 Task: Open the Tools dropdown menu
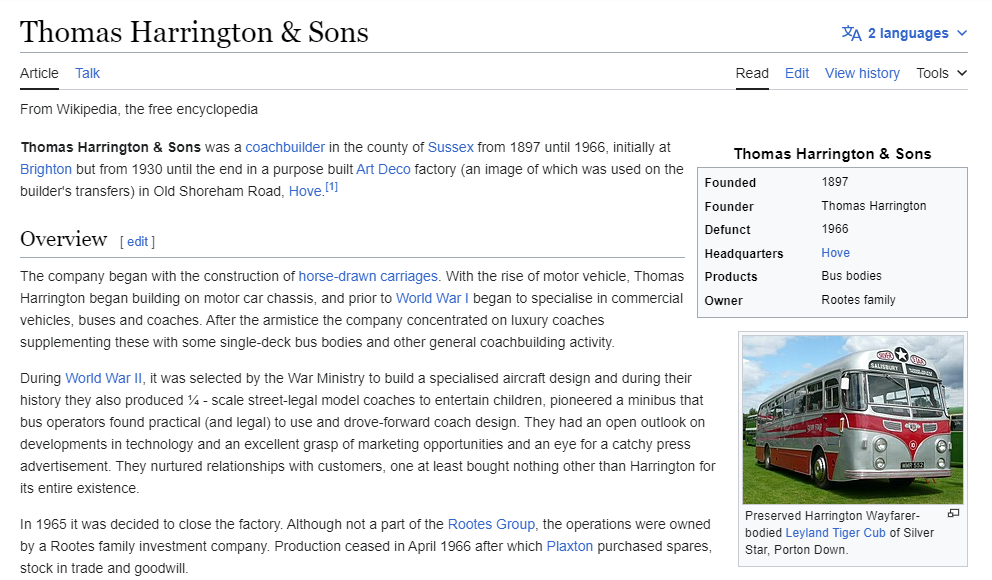(941, 73)
